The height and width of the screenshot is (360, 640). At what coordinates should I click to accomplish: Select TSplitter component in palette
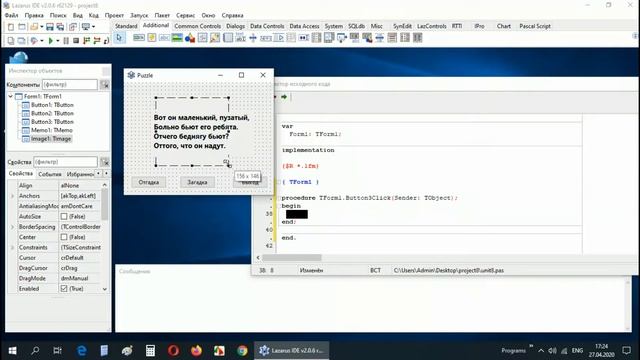coord(253,38)
